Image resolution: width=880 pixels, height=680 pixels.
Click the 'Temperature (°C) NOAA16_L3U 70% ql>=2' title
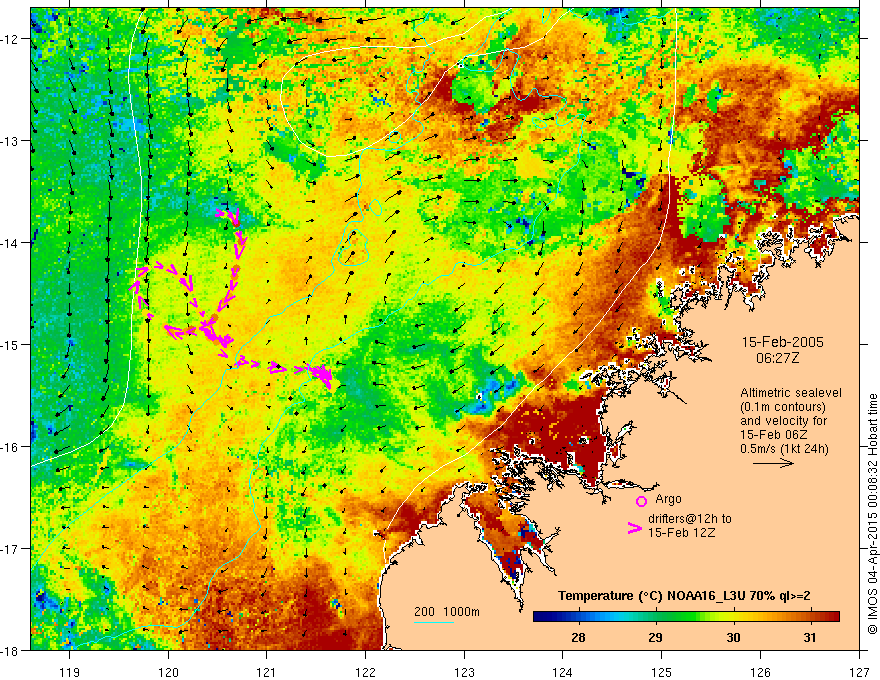tap(684, 596)
